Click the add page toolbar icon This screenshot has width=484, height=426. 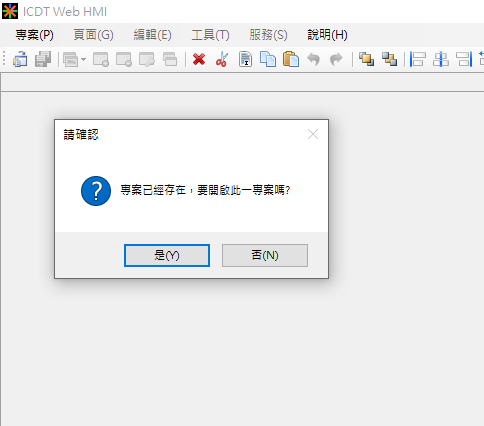click(x=101, y=59)
